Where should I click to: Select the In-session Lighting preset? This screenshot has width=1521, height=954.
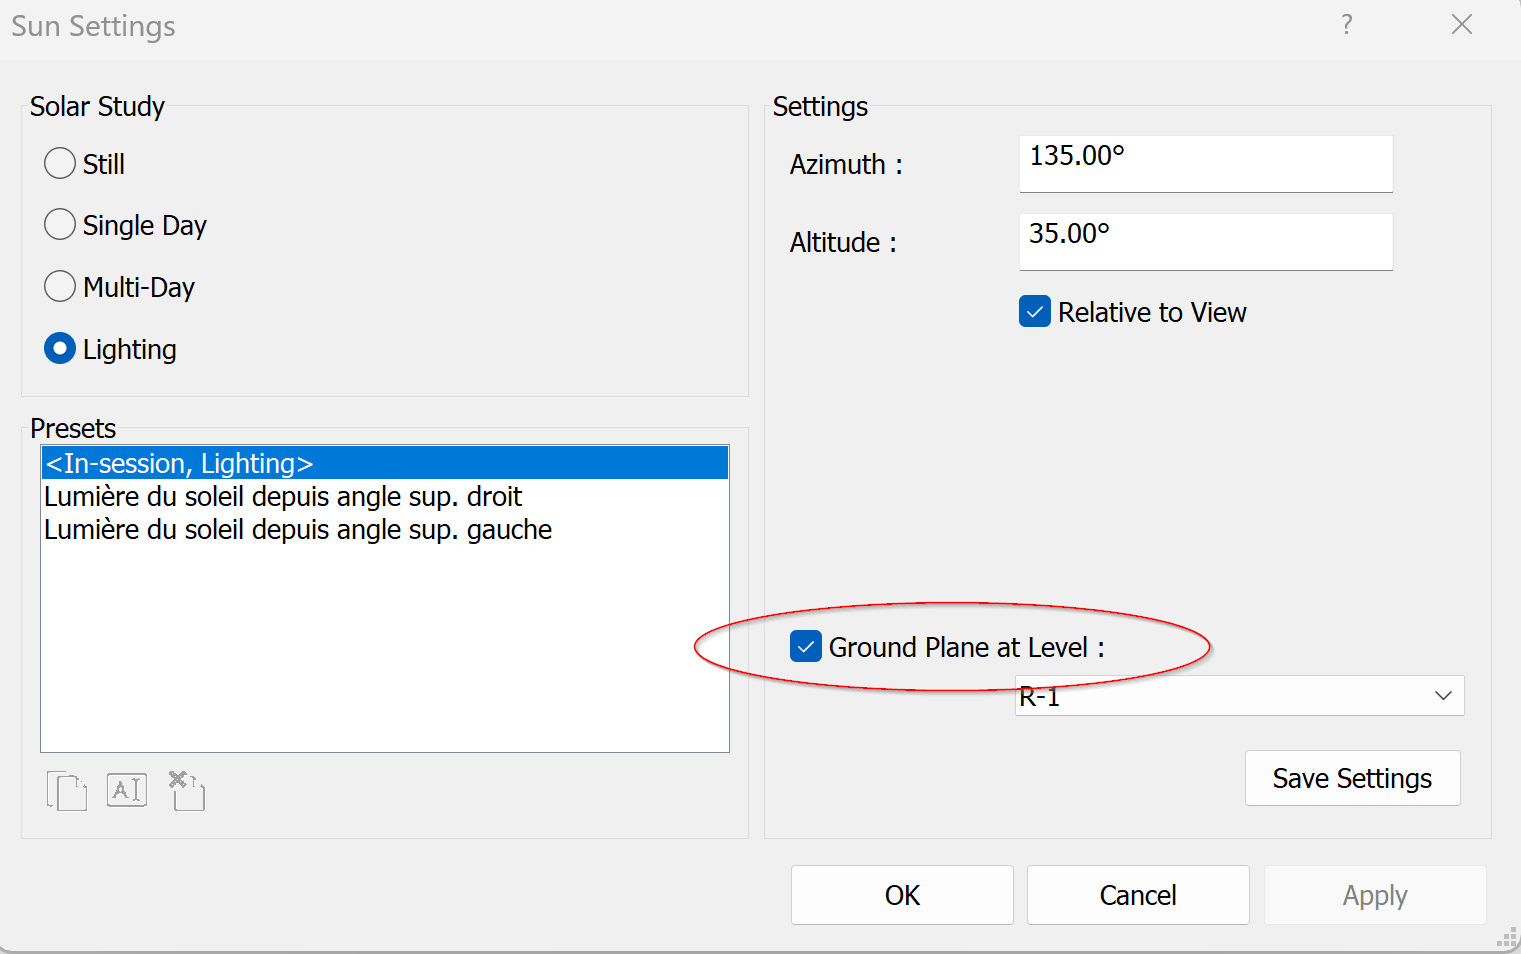click(384, 462)
